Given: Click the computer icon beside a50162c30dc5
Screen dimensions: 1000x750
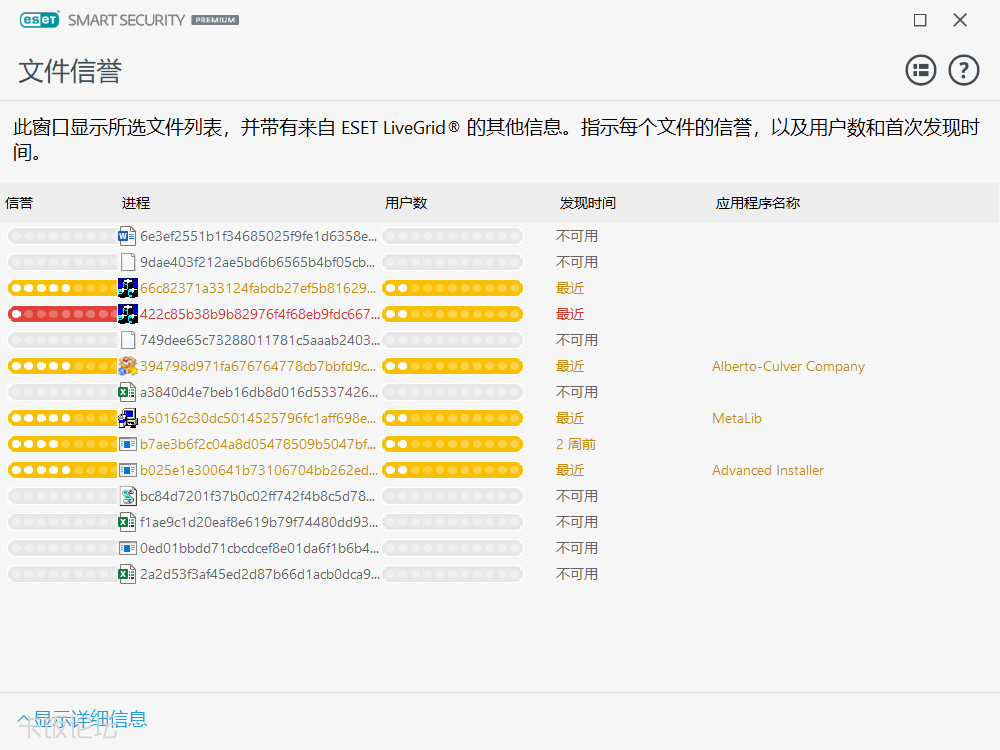Looking at the screenshot, I should coord(127,418).
